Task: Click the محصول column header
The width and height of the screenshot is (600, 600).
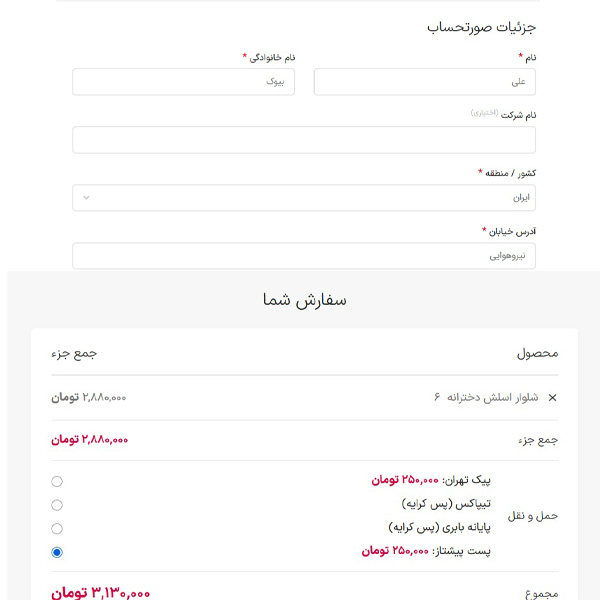Action: tap(537, 353)
